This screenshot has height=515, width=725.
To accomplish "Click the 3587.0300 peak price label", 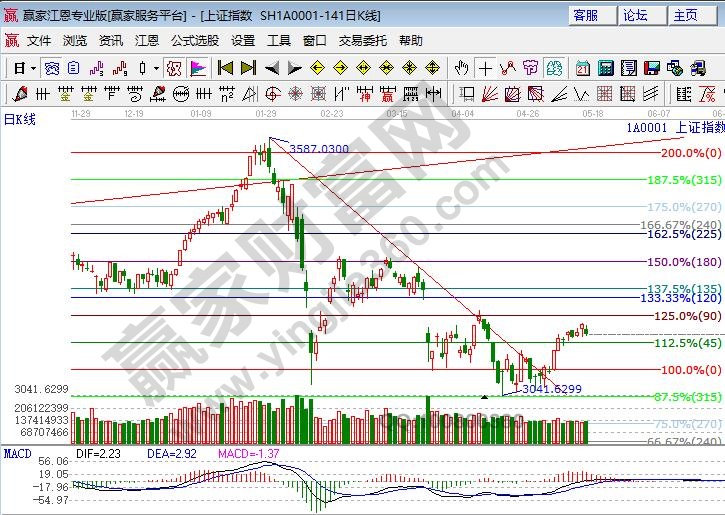I will point(319,149).
